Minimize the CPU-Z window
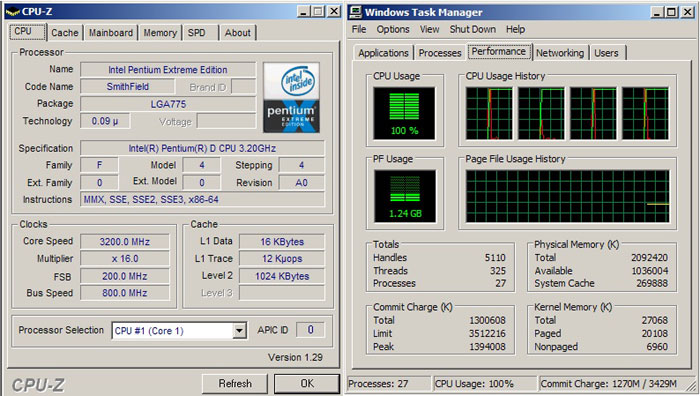Viewport: 700px width, 396px height. [x=304, y=11]
